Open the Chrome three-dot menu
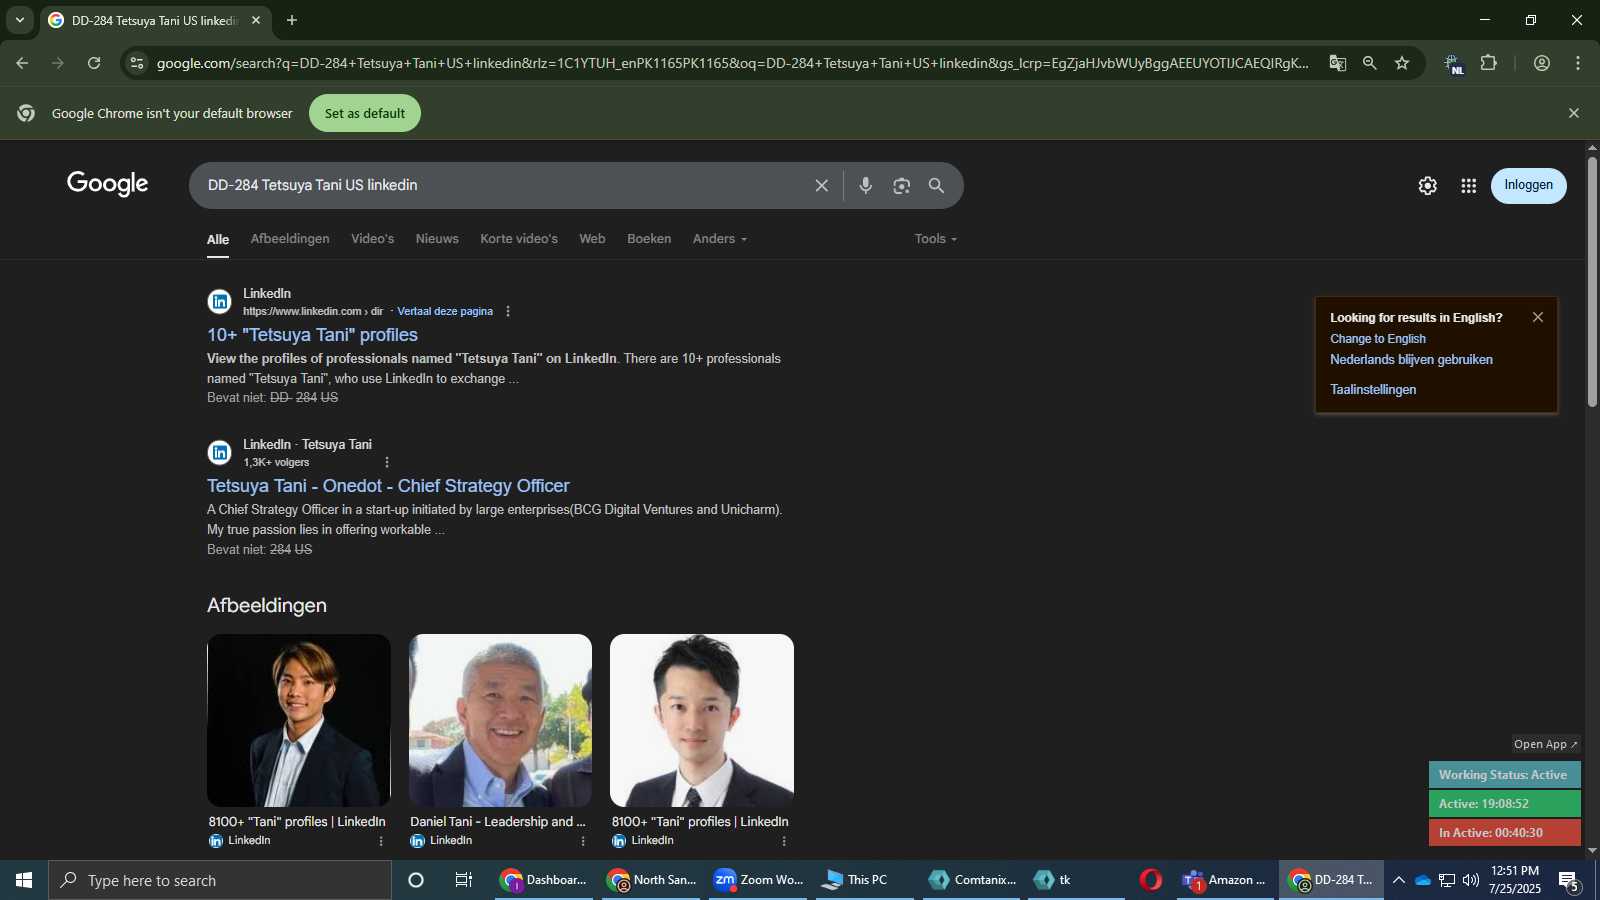The height and width of the screenshot is (900, 1600). 1578,63
